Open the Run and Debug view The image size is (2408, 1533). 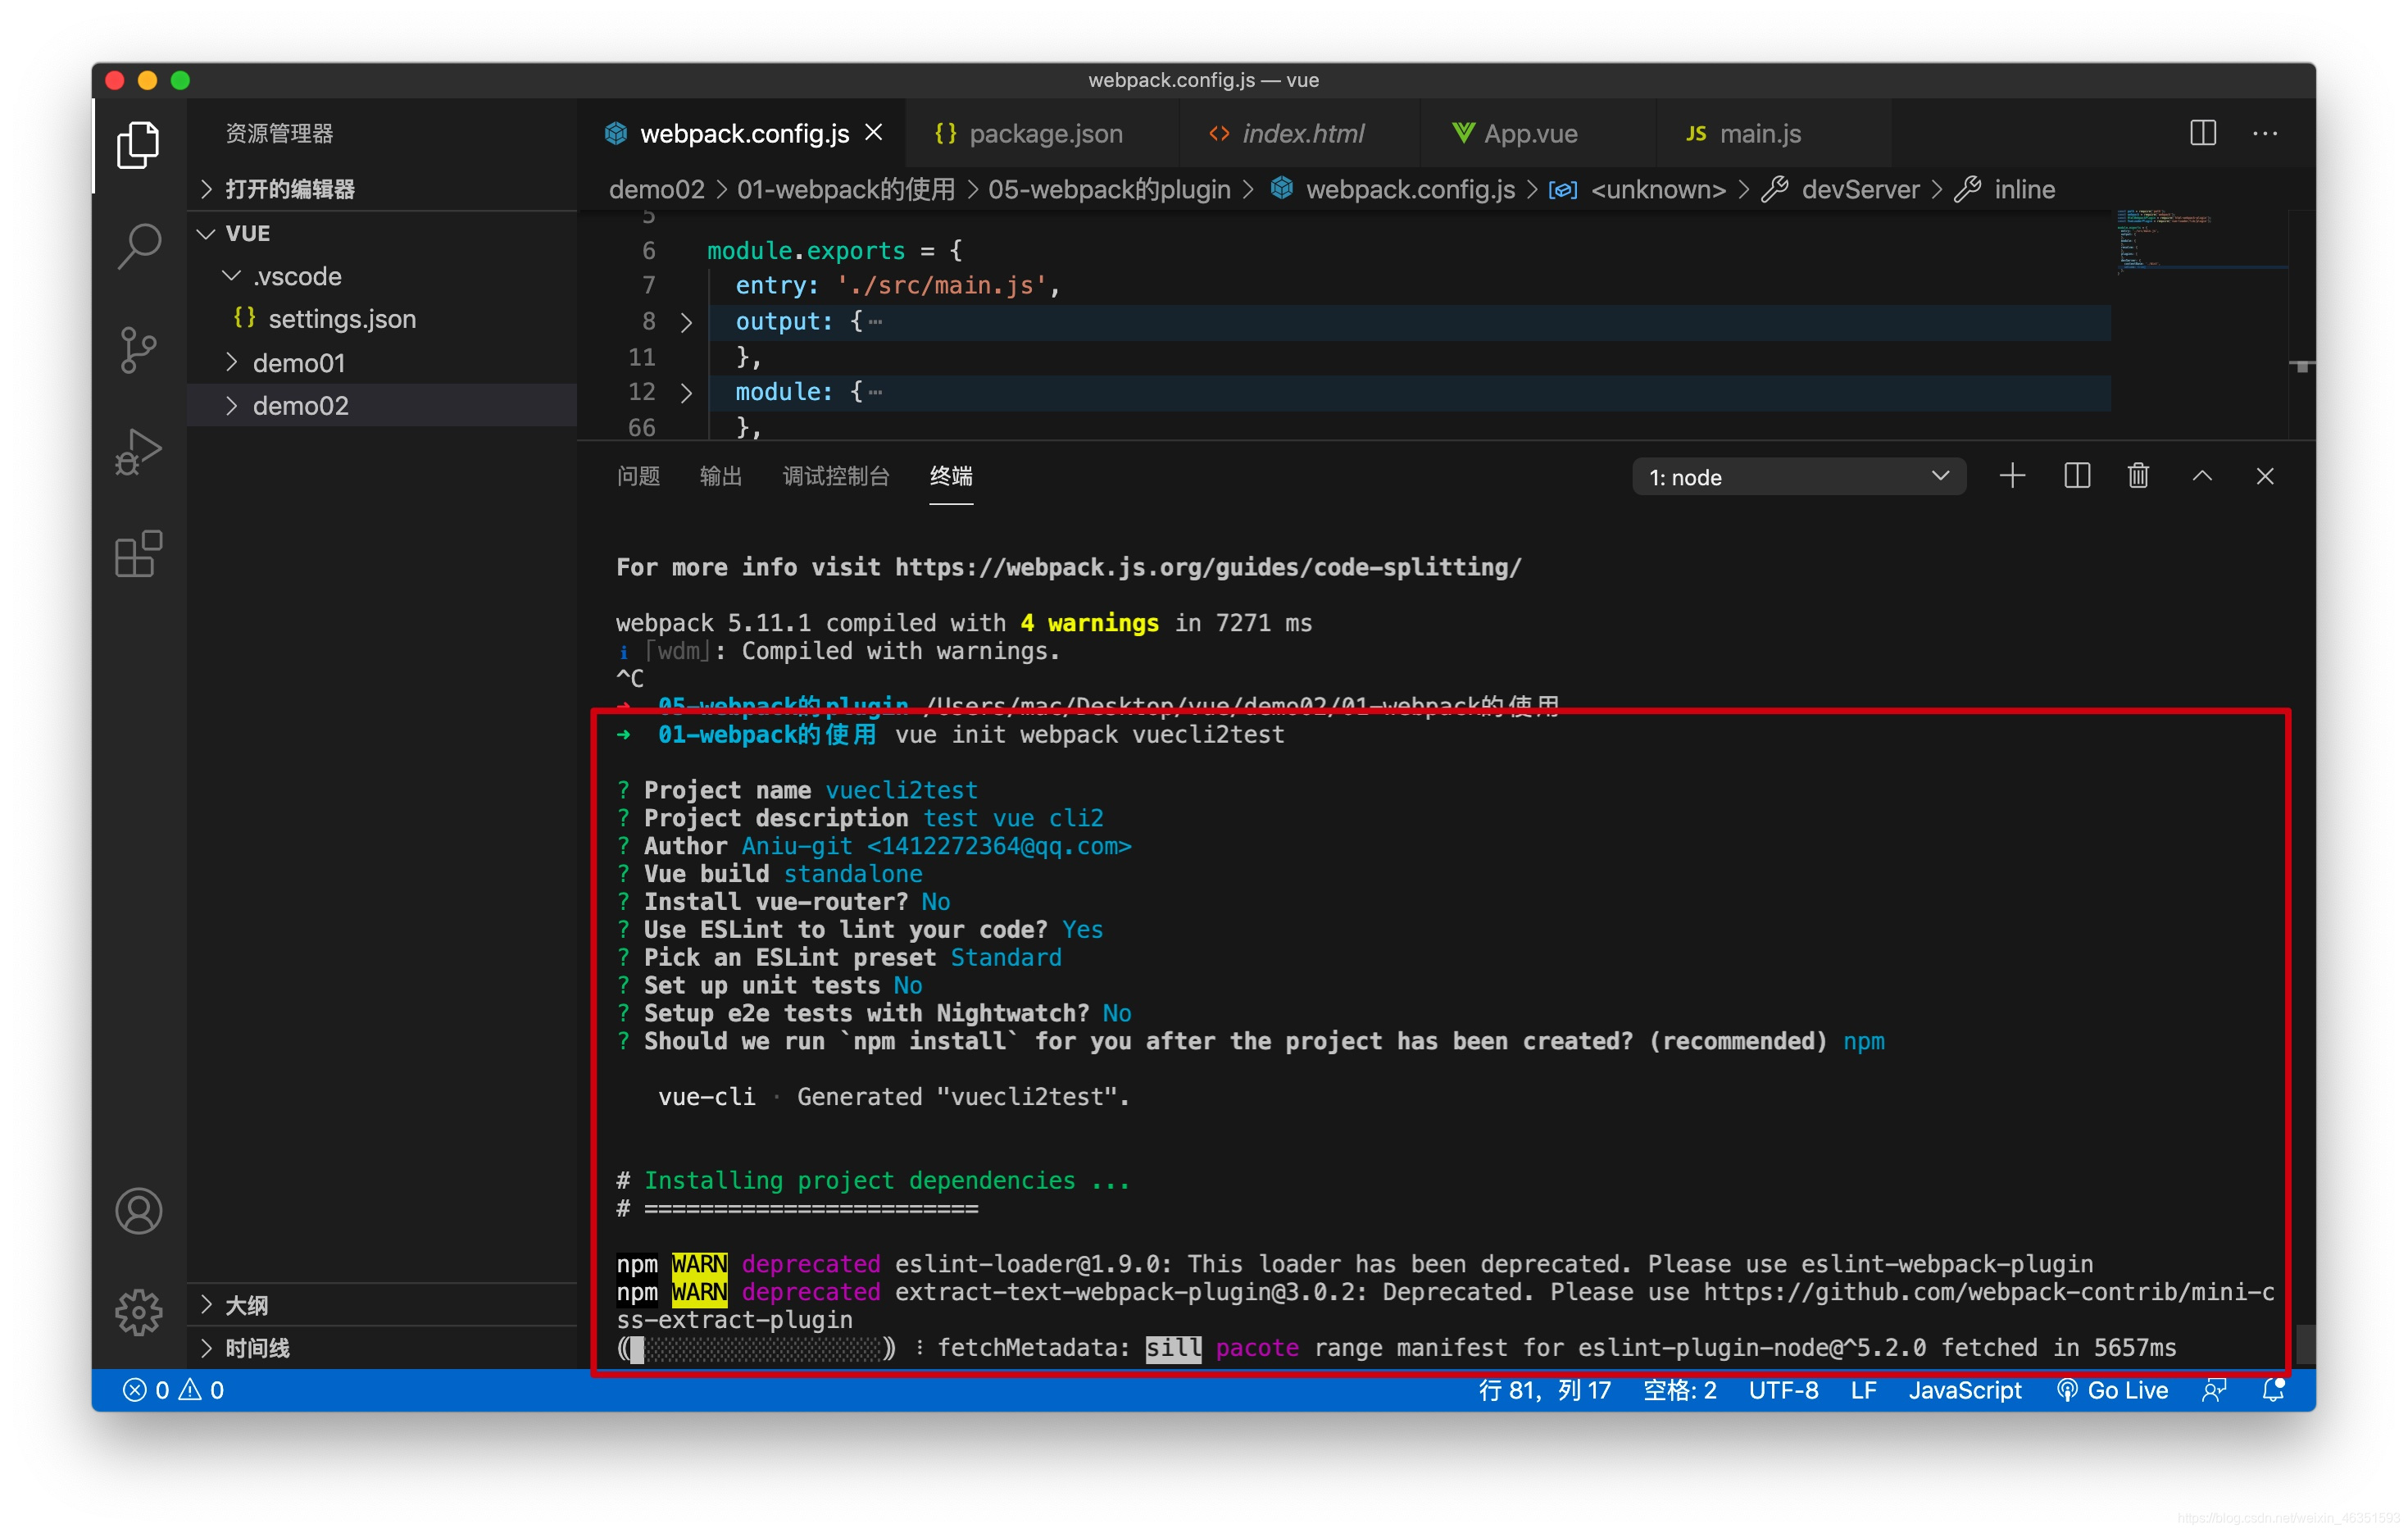(x=138, y=452)
